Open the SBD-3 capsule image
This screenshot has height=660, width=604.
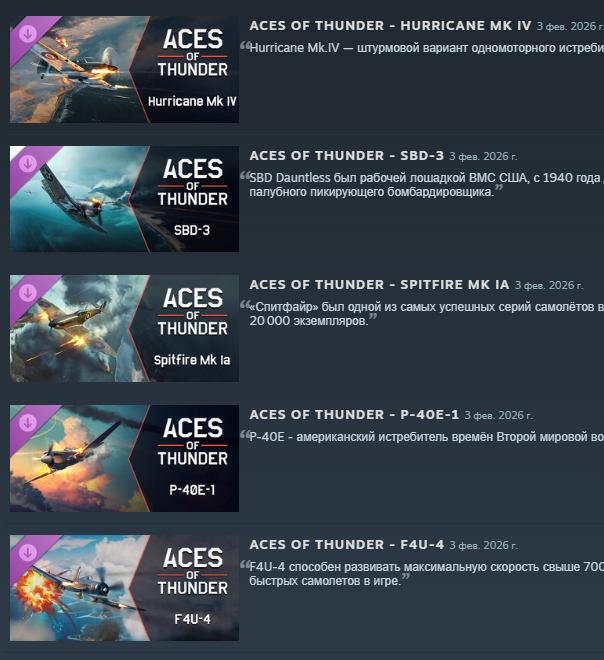tap(124, 199)
